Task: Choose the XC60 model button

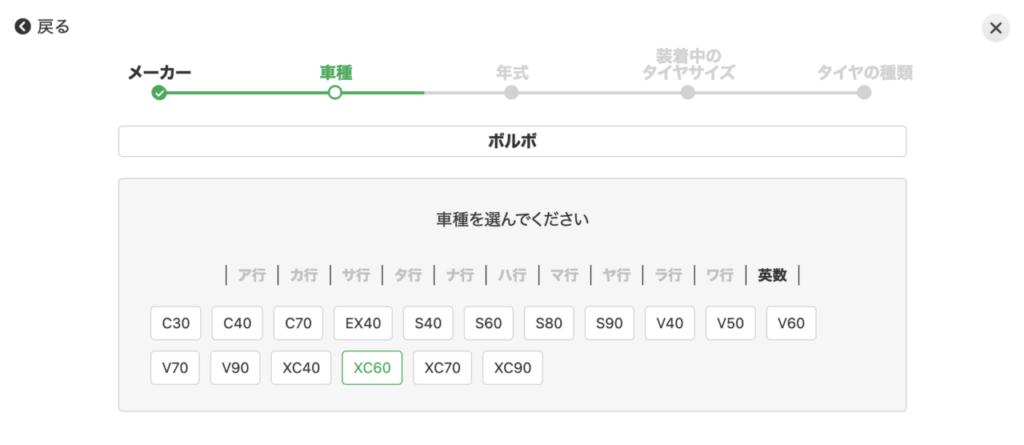Action: coord(372,368)
